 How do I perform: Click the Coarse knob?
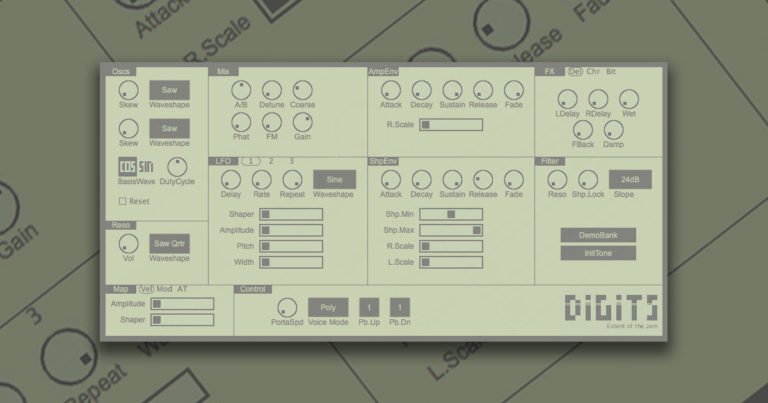302,91
